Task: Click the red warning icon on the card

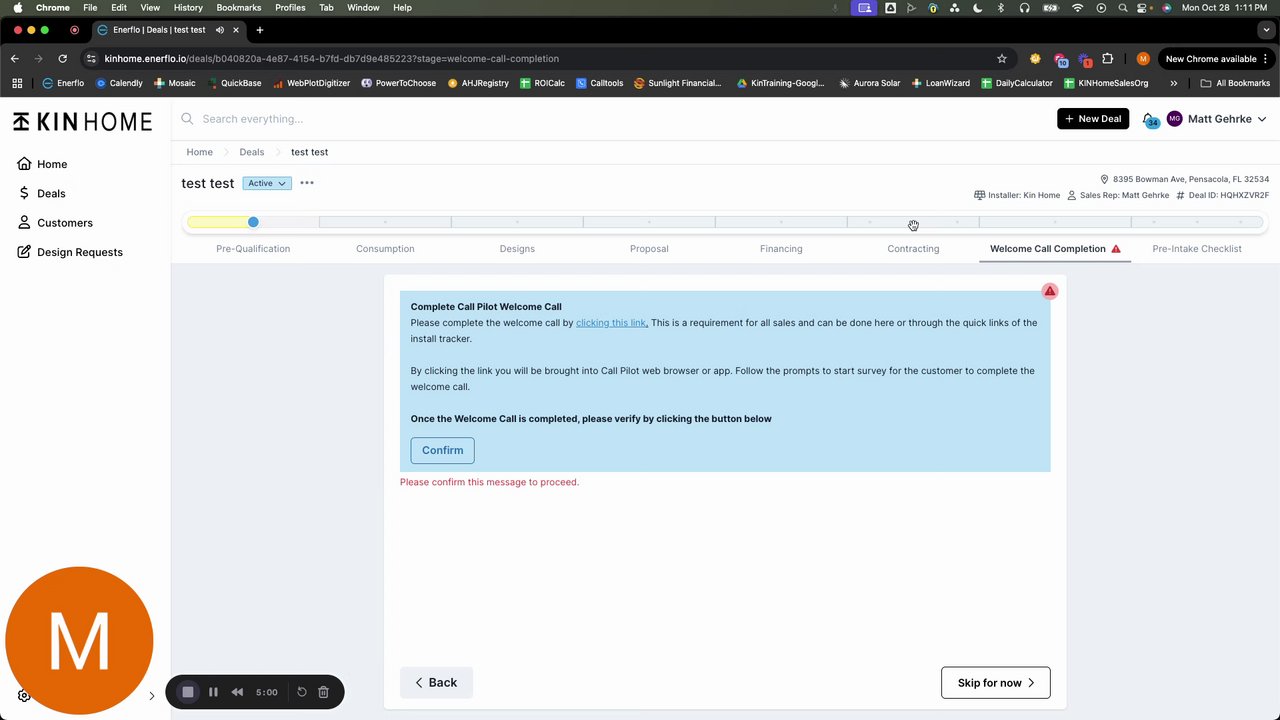Action: (1049, 291)
